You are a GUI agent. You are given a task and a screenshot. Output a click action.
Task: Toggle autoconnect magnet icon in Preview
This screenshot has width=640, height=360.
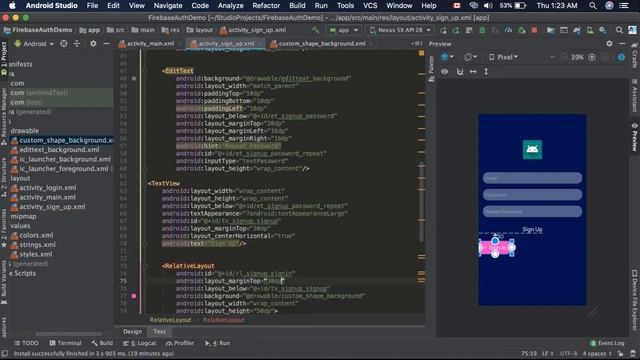pyautogui.click(x=460, y=71)
